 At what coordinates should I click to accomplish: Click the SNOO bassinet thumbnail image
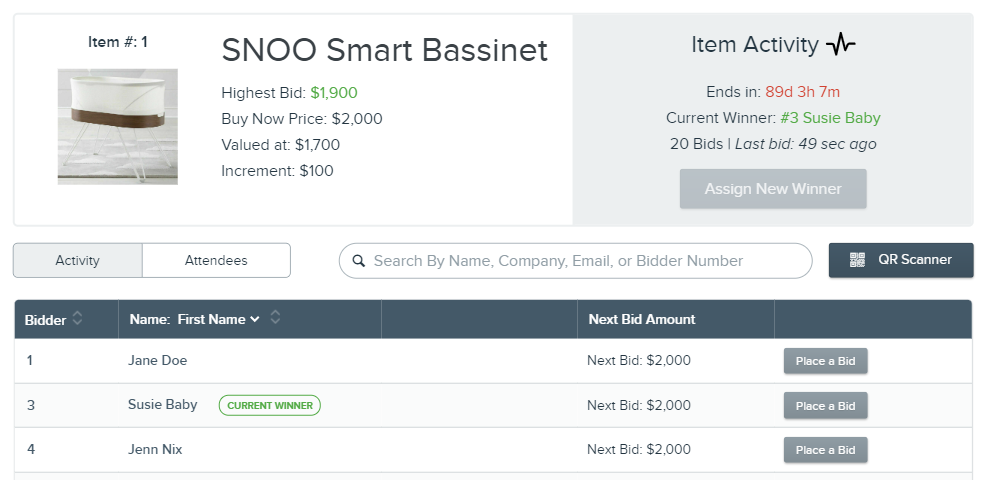[x=118, y=127]
